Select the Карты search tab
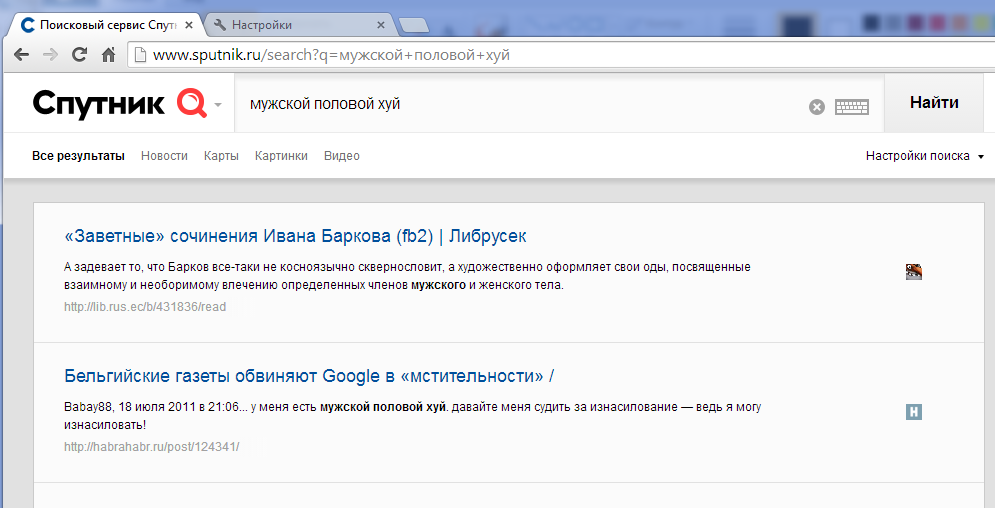The width and height of the screenshot is (995, 508). (x=221, y=156)
